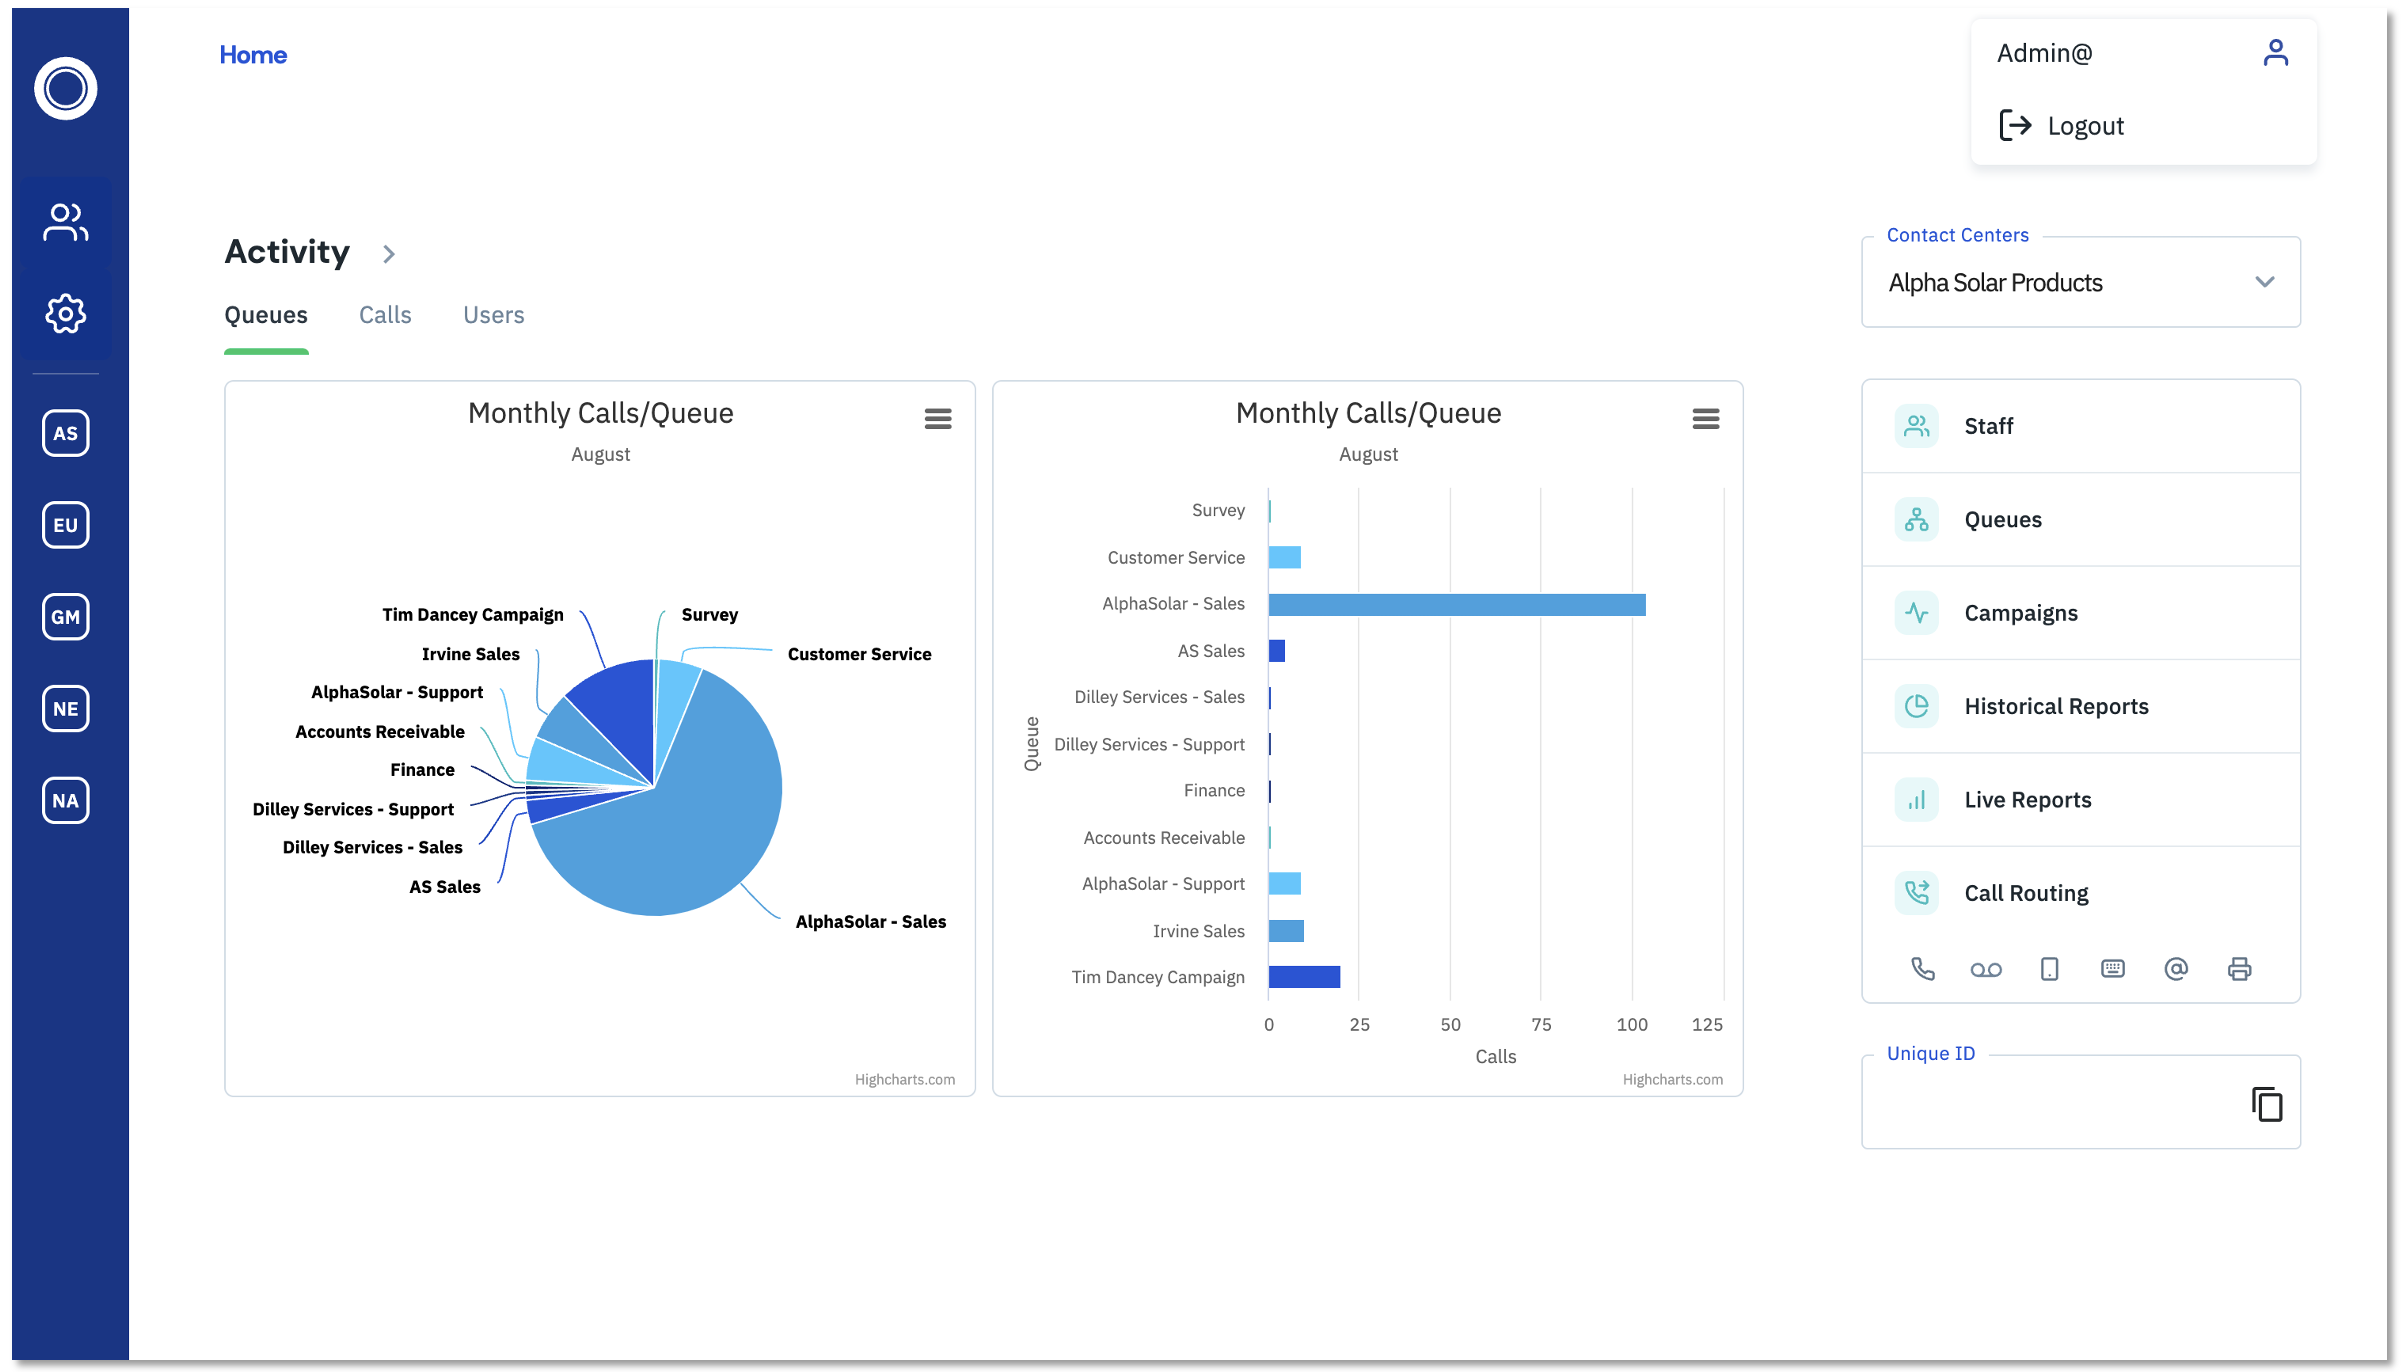Screen dimensions: 2406x1372
Task: Click AlphaSolar - Sales bar in chart
Action: click(1456, 605)
